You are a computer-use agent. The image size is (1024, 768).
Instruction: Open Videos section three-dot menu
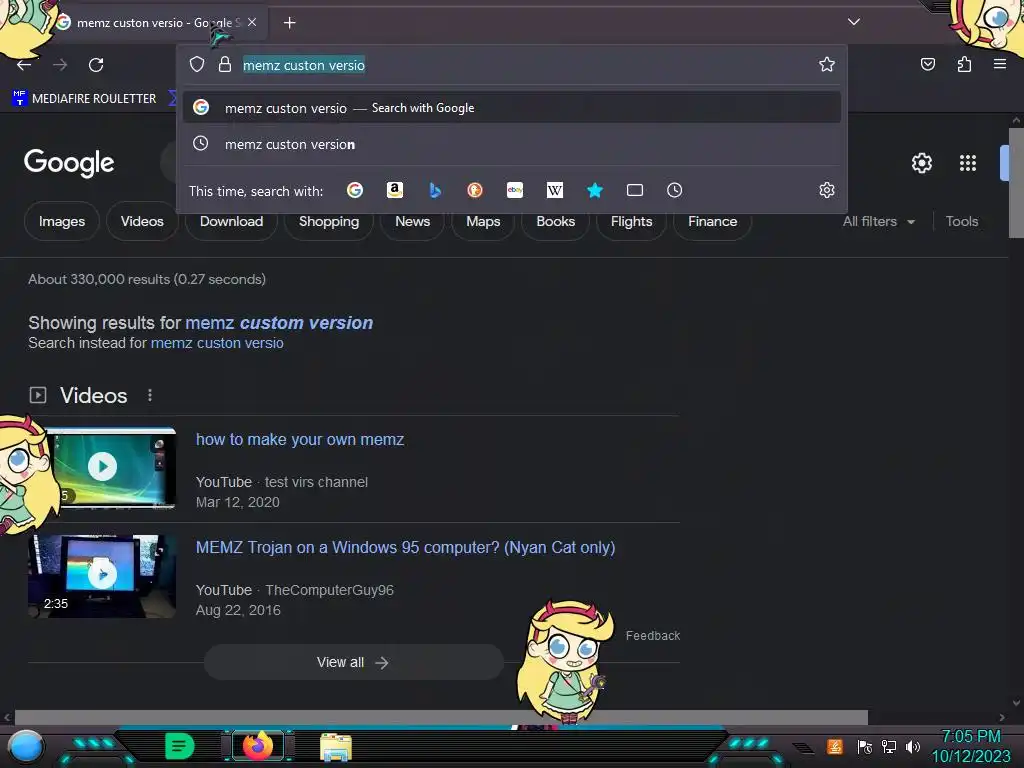click(x=150, y=395)
